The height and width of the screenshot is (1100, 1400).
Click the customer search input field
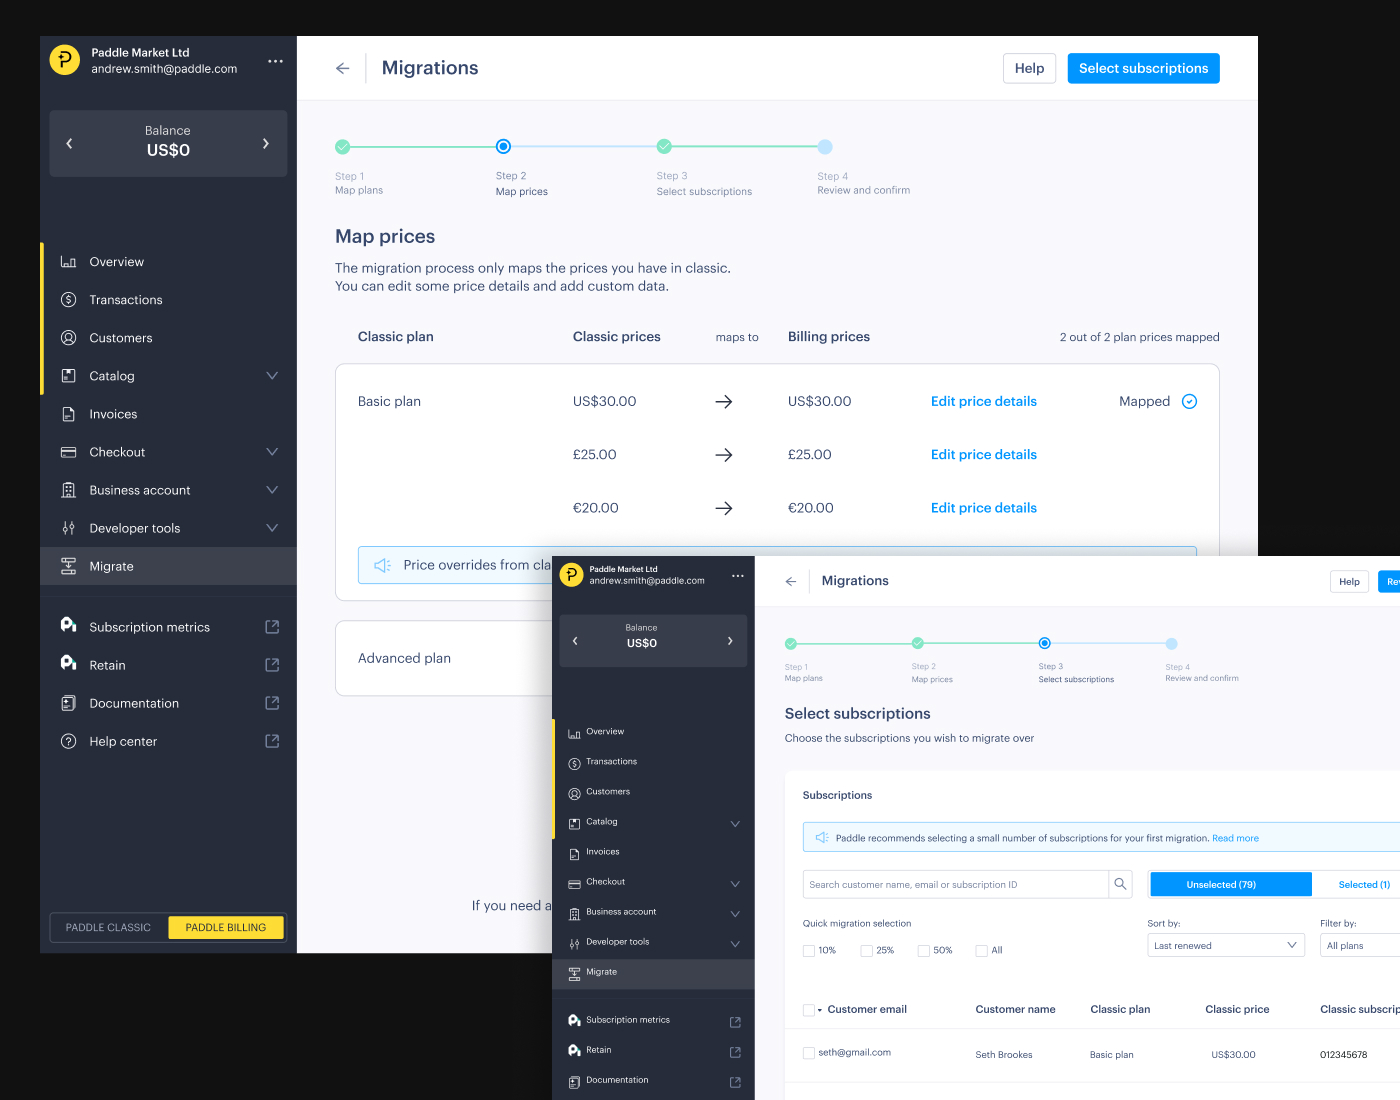pos(950,884)
